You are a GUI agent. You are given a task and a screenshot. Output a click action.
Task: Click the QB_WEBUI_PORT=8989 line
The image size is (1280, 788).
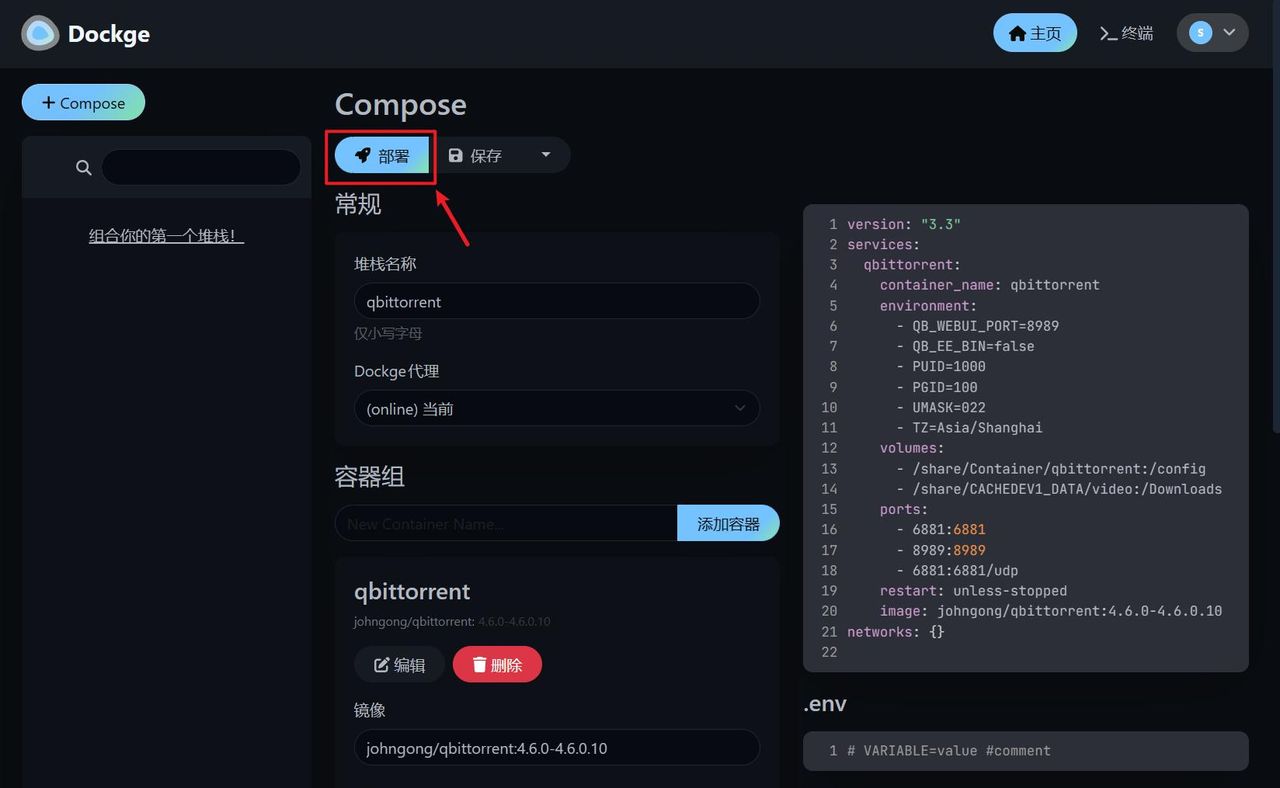point(978,326)
